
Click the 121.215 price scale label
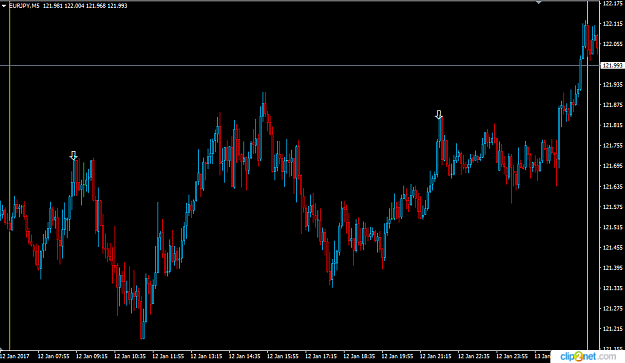pos(613,329)
